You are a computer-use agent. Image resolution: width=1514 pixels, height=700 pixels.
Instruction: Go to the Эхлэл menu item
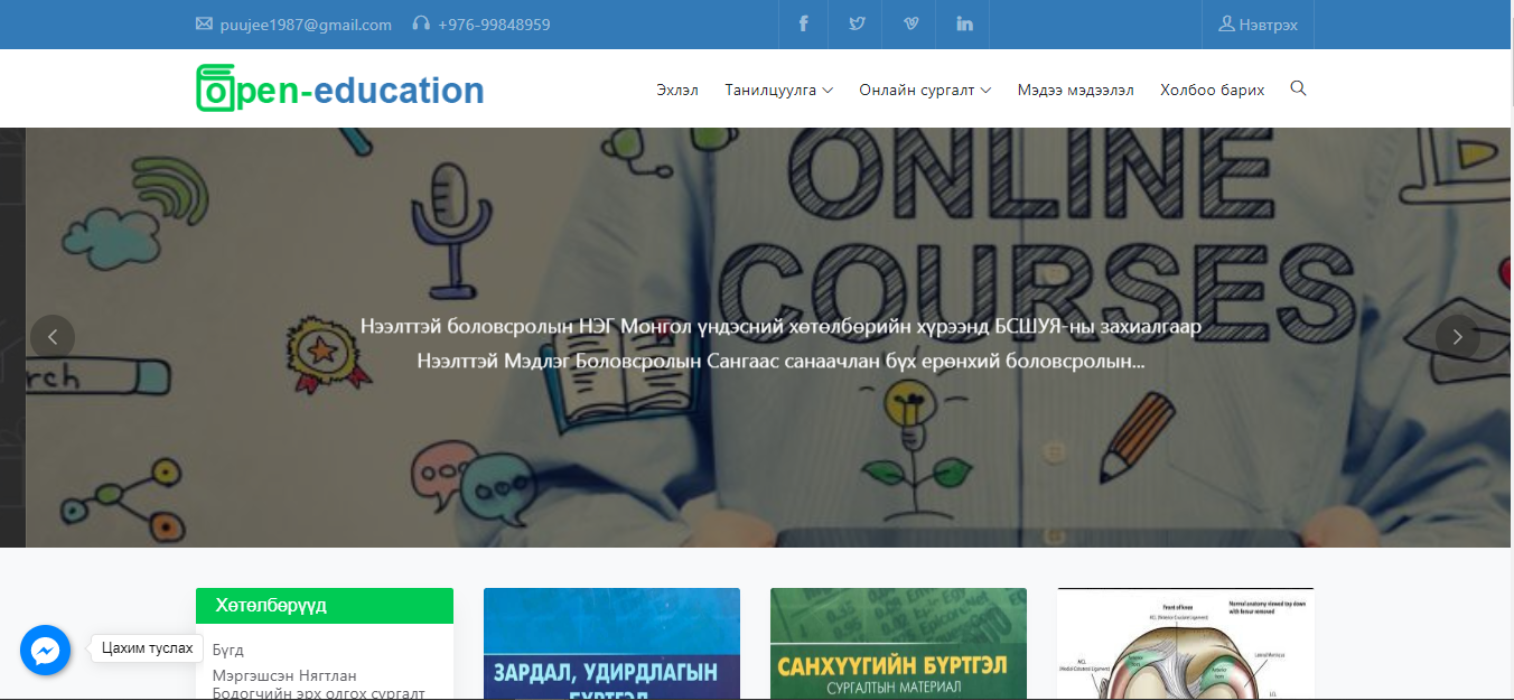click(x=677, y=90)
